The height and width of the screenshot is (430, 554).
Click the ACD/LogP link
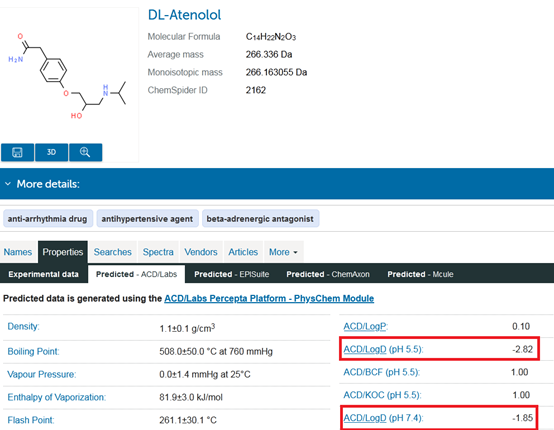(365, 326)
